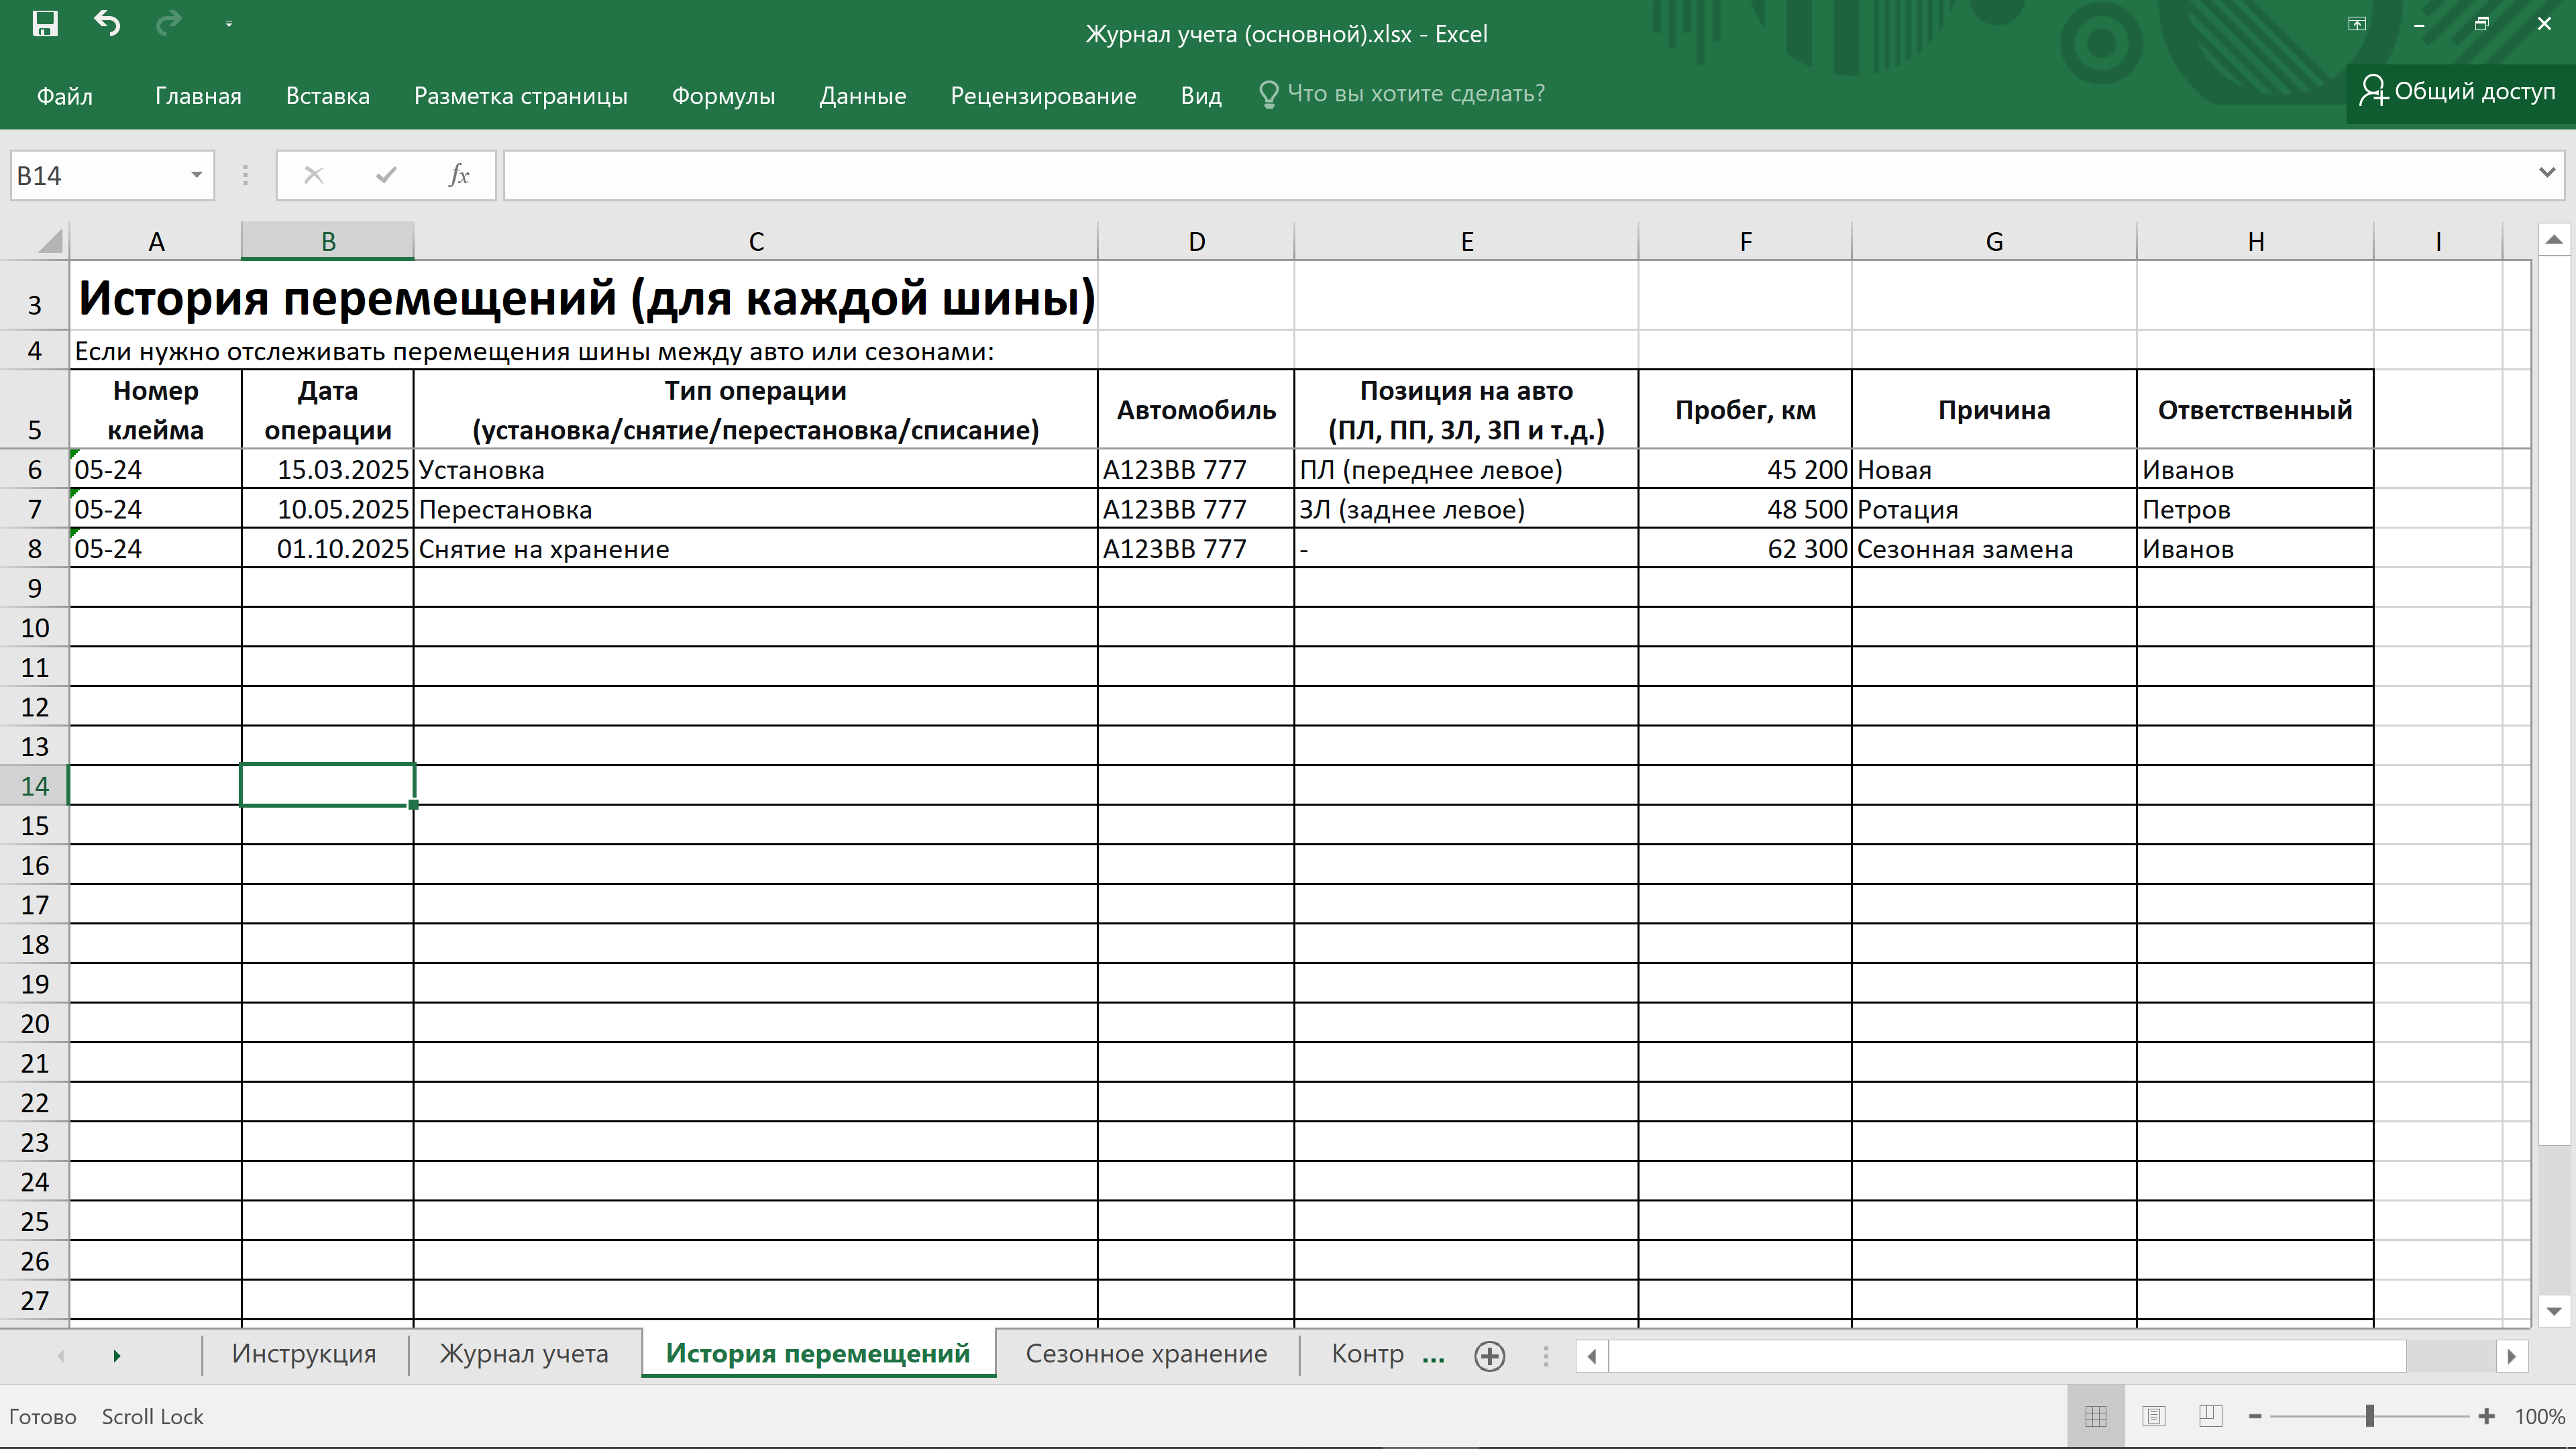Click the Файл menu button
The image size is (2576, 1449).
tap(65, 96)
